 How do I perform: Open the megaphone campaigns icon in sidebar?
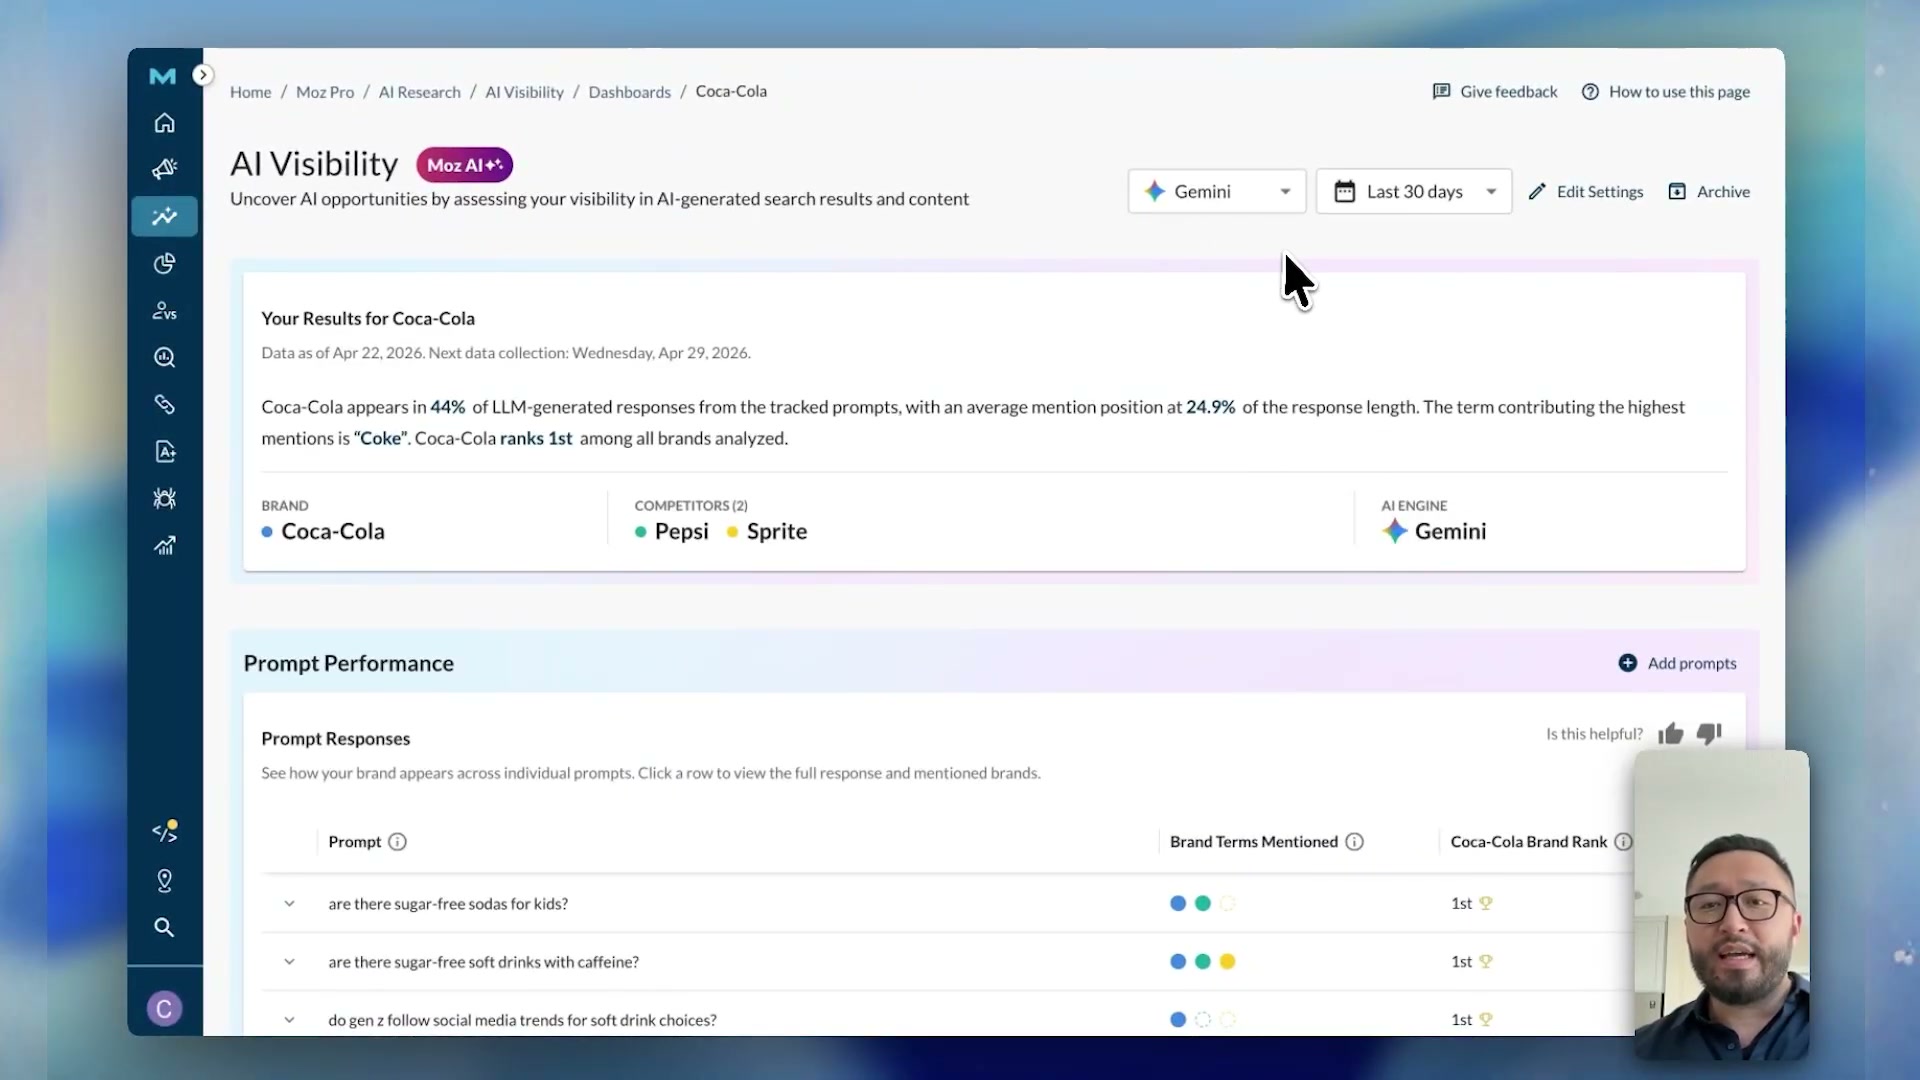(165, 168)
